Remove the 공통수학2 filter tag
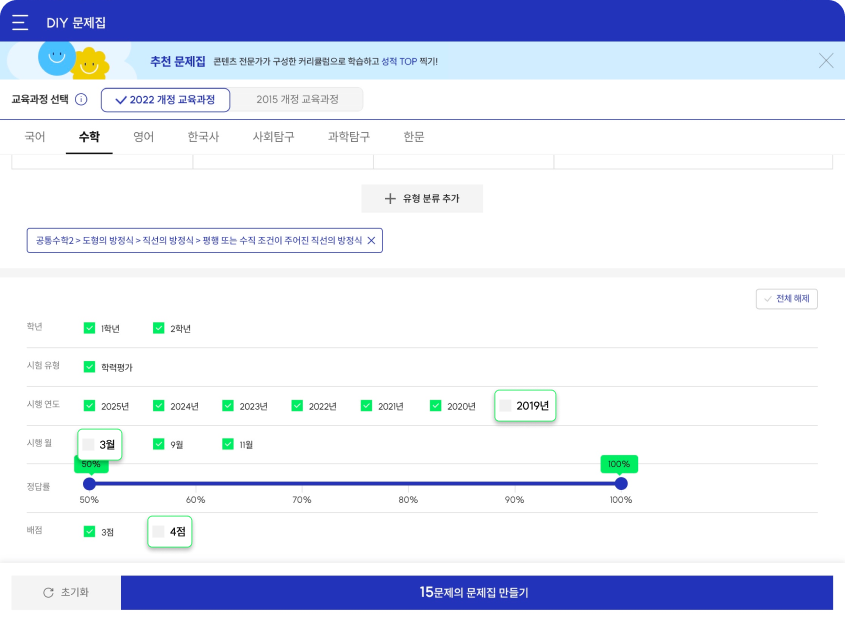This screenshot has height=618, width=845. tap(371, 241)
